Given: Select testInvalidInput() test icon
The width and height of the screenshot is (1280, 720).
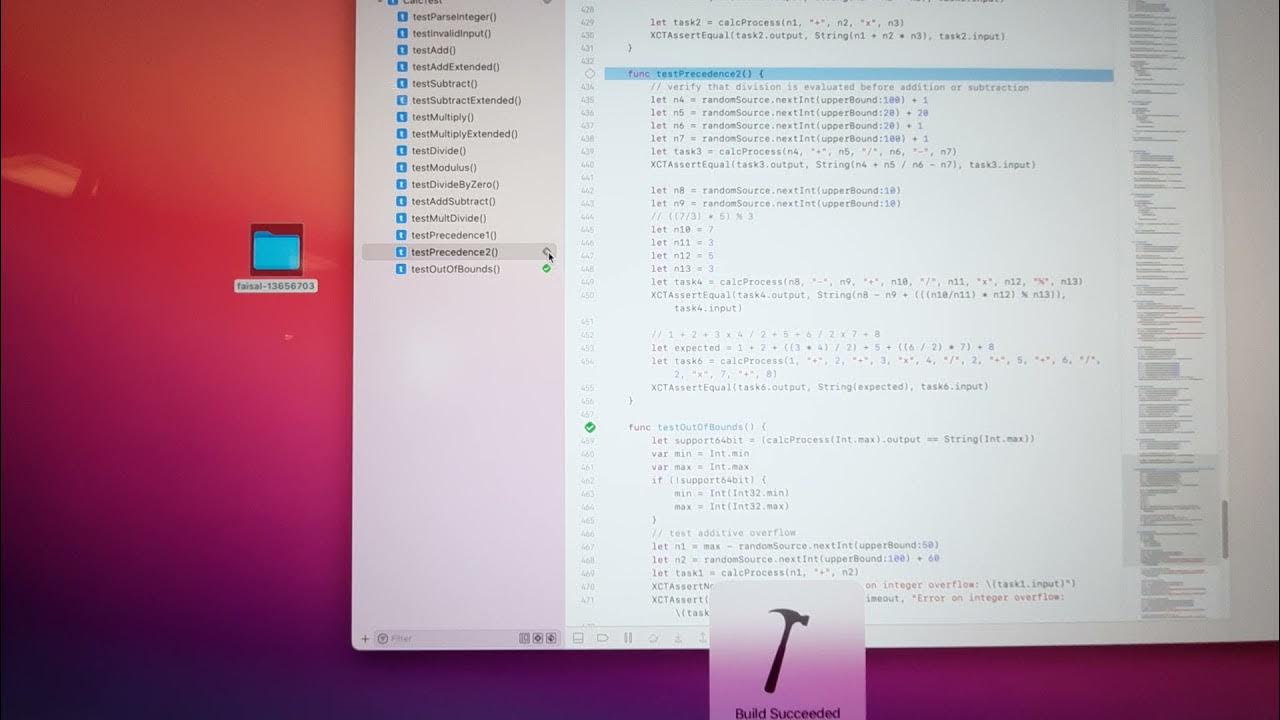Looking at the screenshot, I should (402, 33).
